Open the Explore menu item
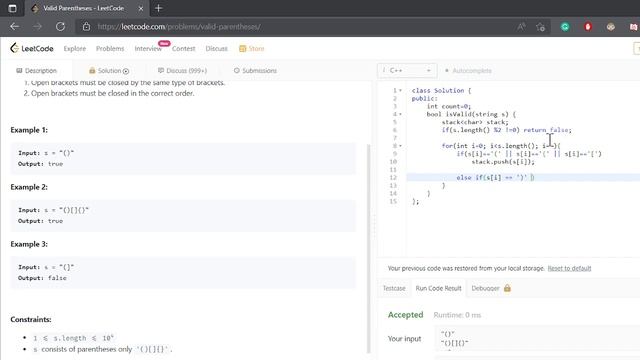 75,49
